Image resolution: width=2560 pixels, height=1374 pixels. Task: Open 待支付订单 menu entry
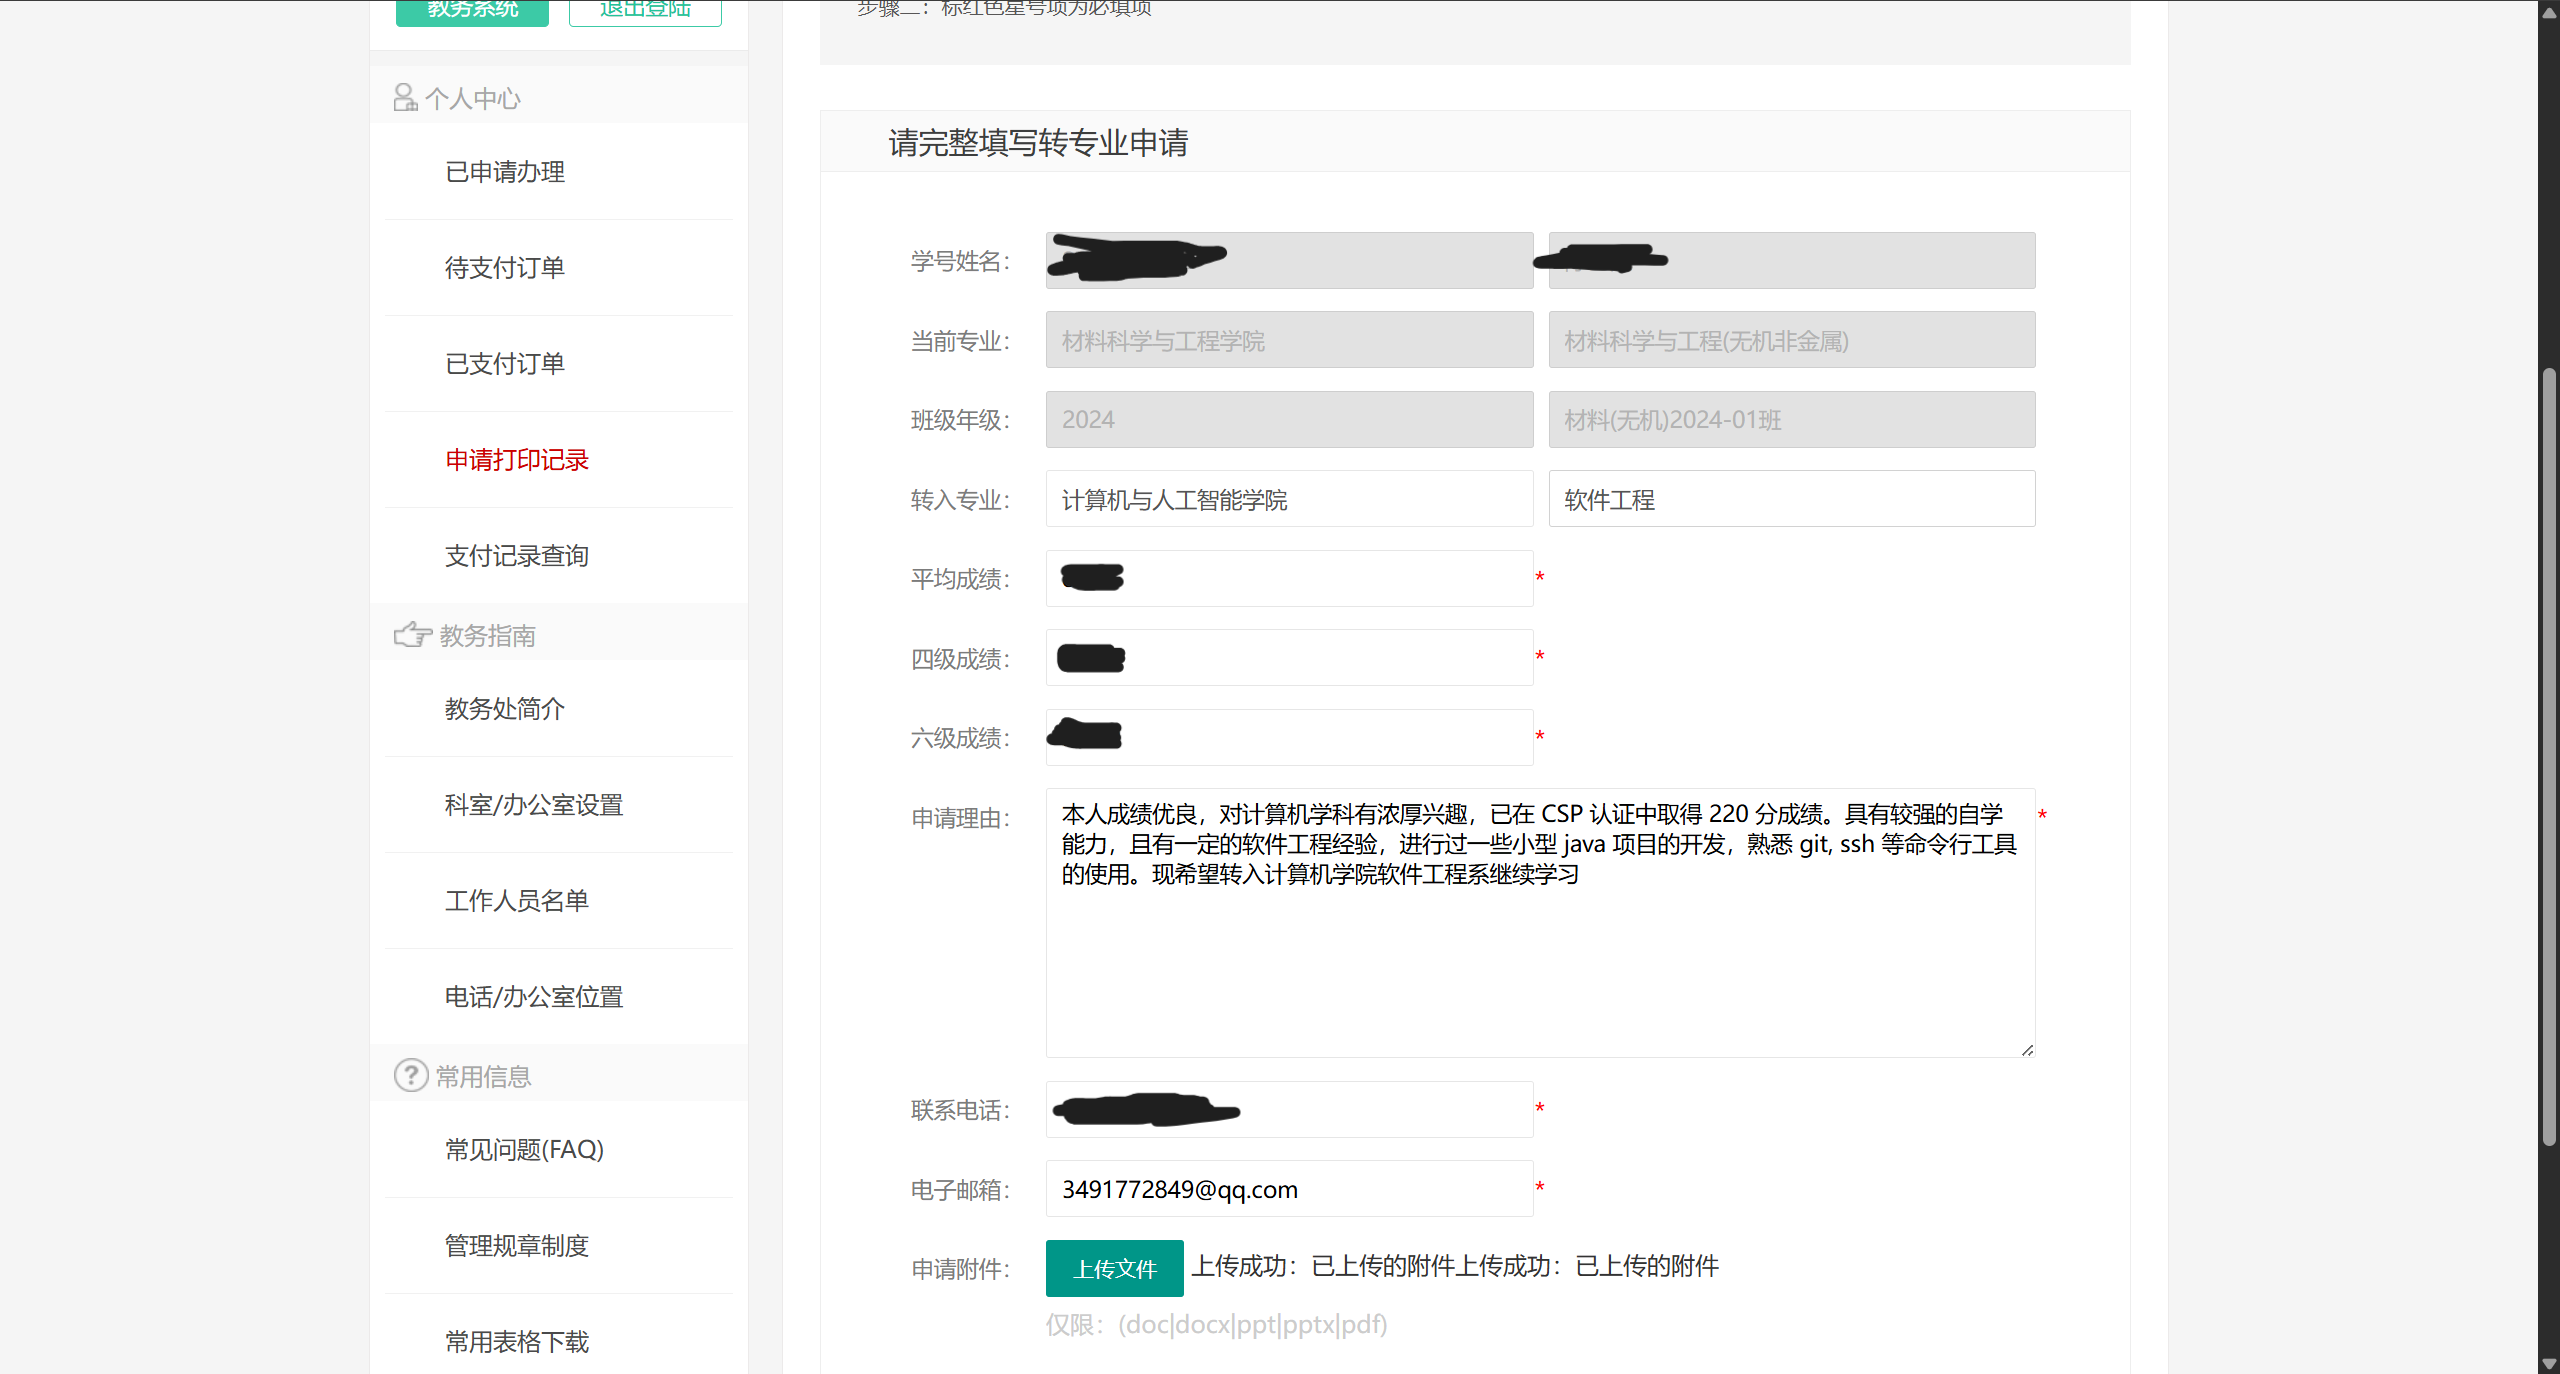[x=505, y=268]
